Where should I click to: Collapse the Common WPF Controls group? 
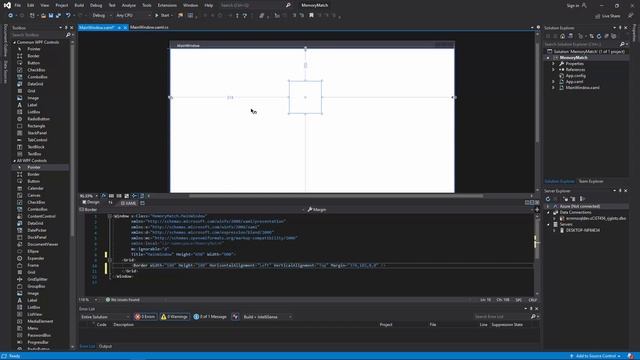coord(15,42)
